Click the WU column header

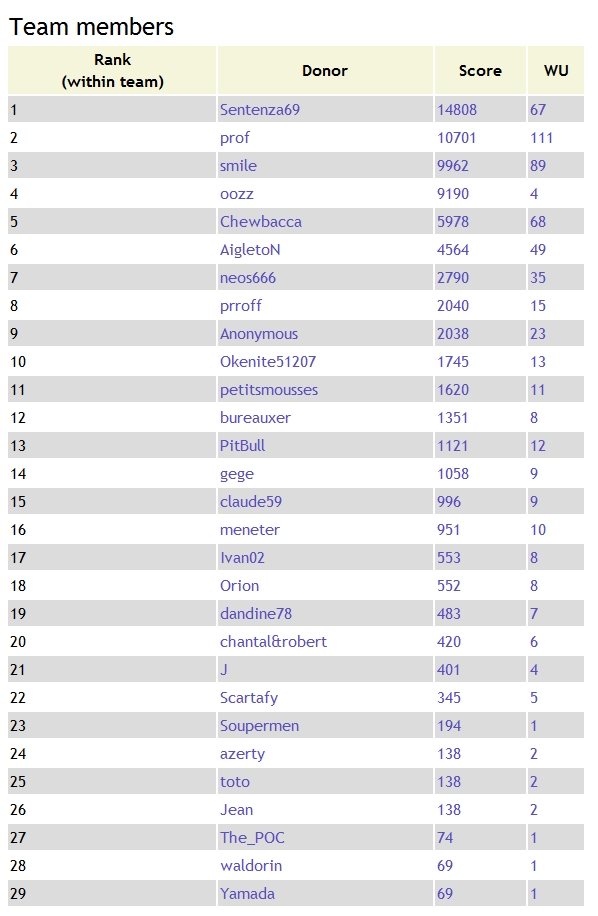tap(556, 71)
